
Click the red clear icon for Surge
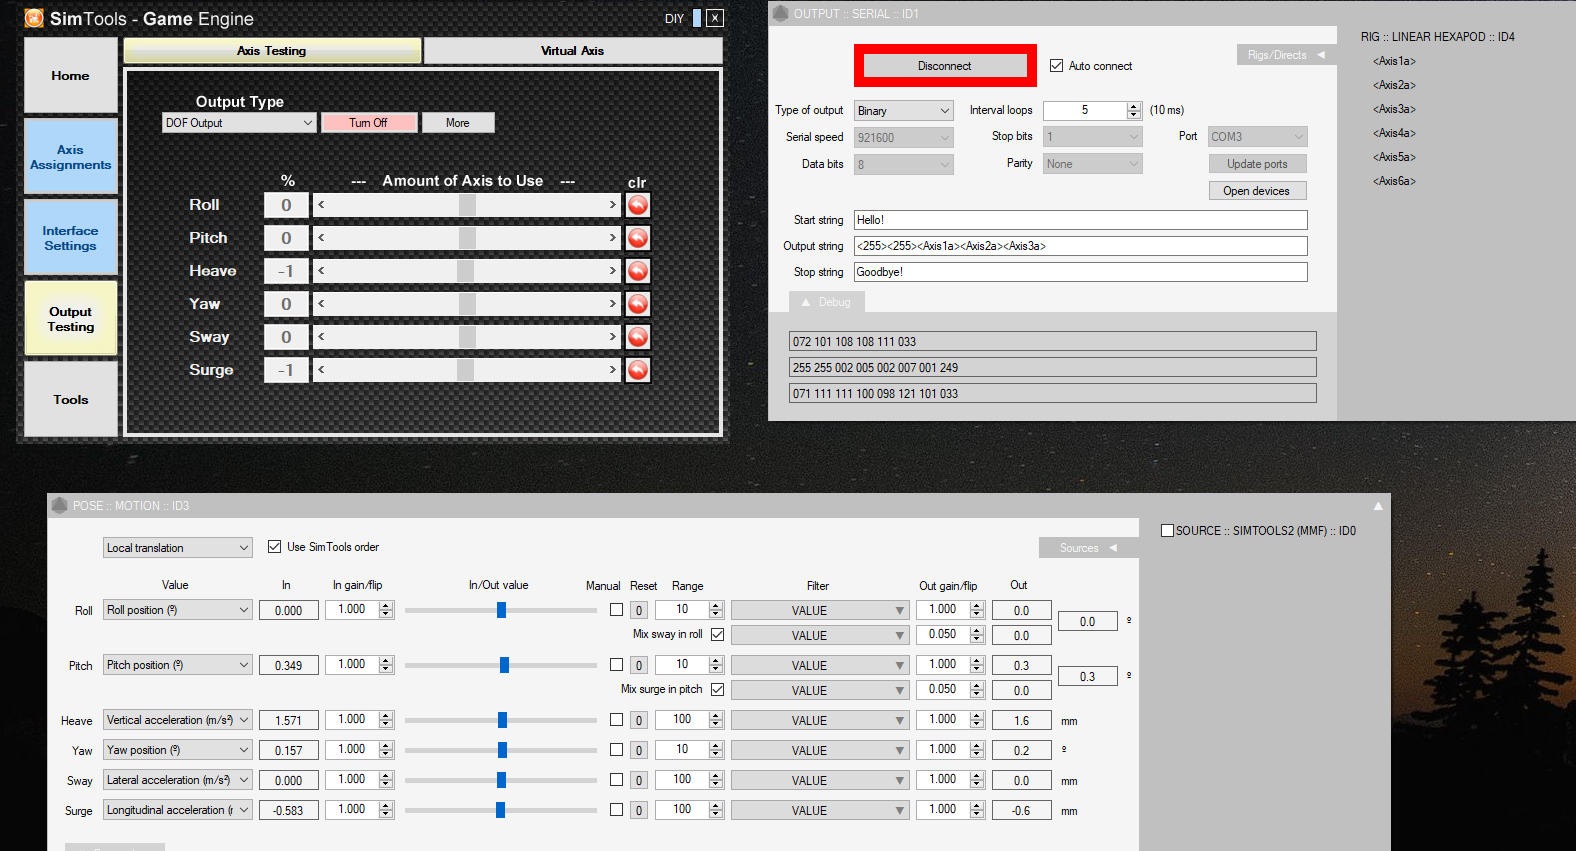pos(637,370)
